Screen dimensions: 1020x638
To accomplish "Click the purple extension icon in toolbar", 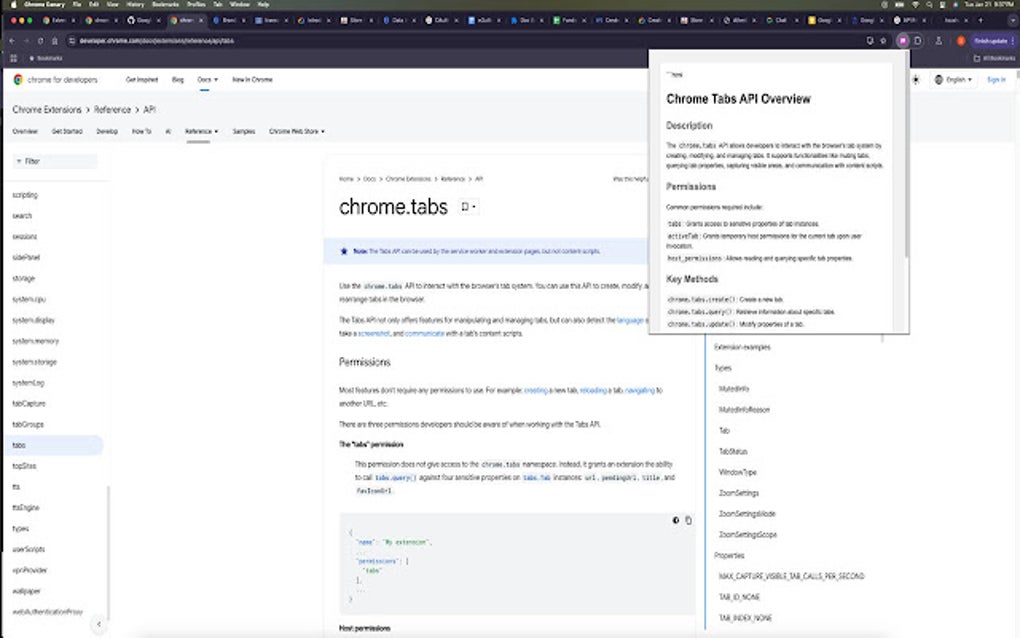I will coord(902,41).
